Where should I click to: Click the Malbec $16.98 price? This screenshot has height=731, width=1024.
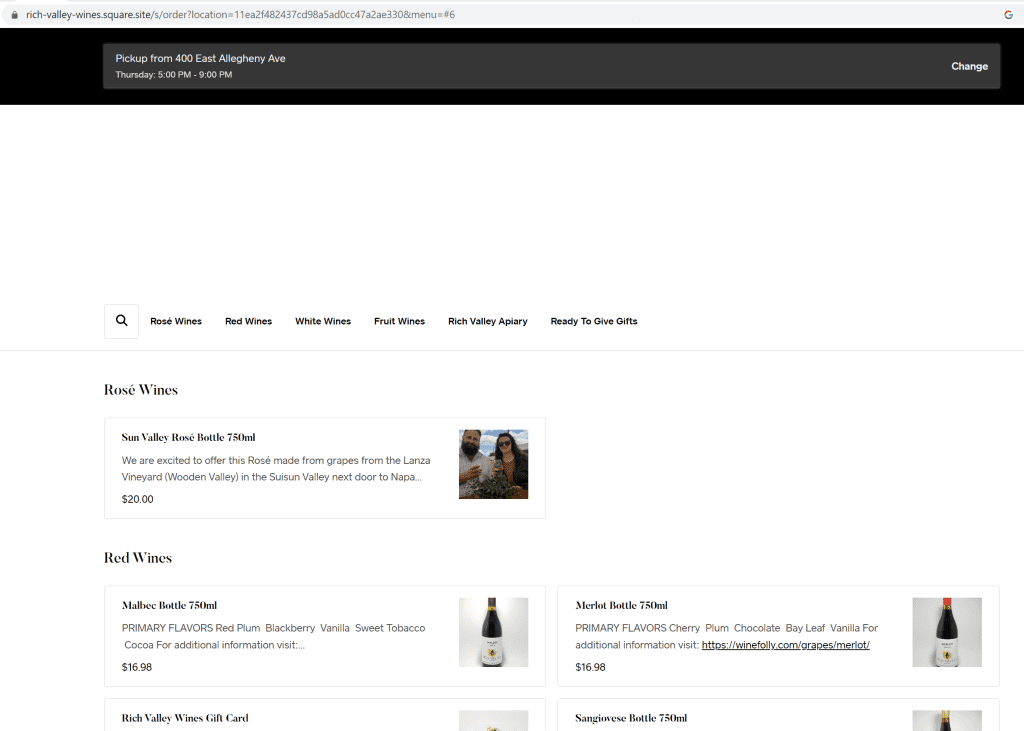(x=136, y=667)
